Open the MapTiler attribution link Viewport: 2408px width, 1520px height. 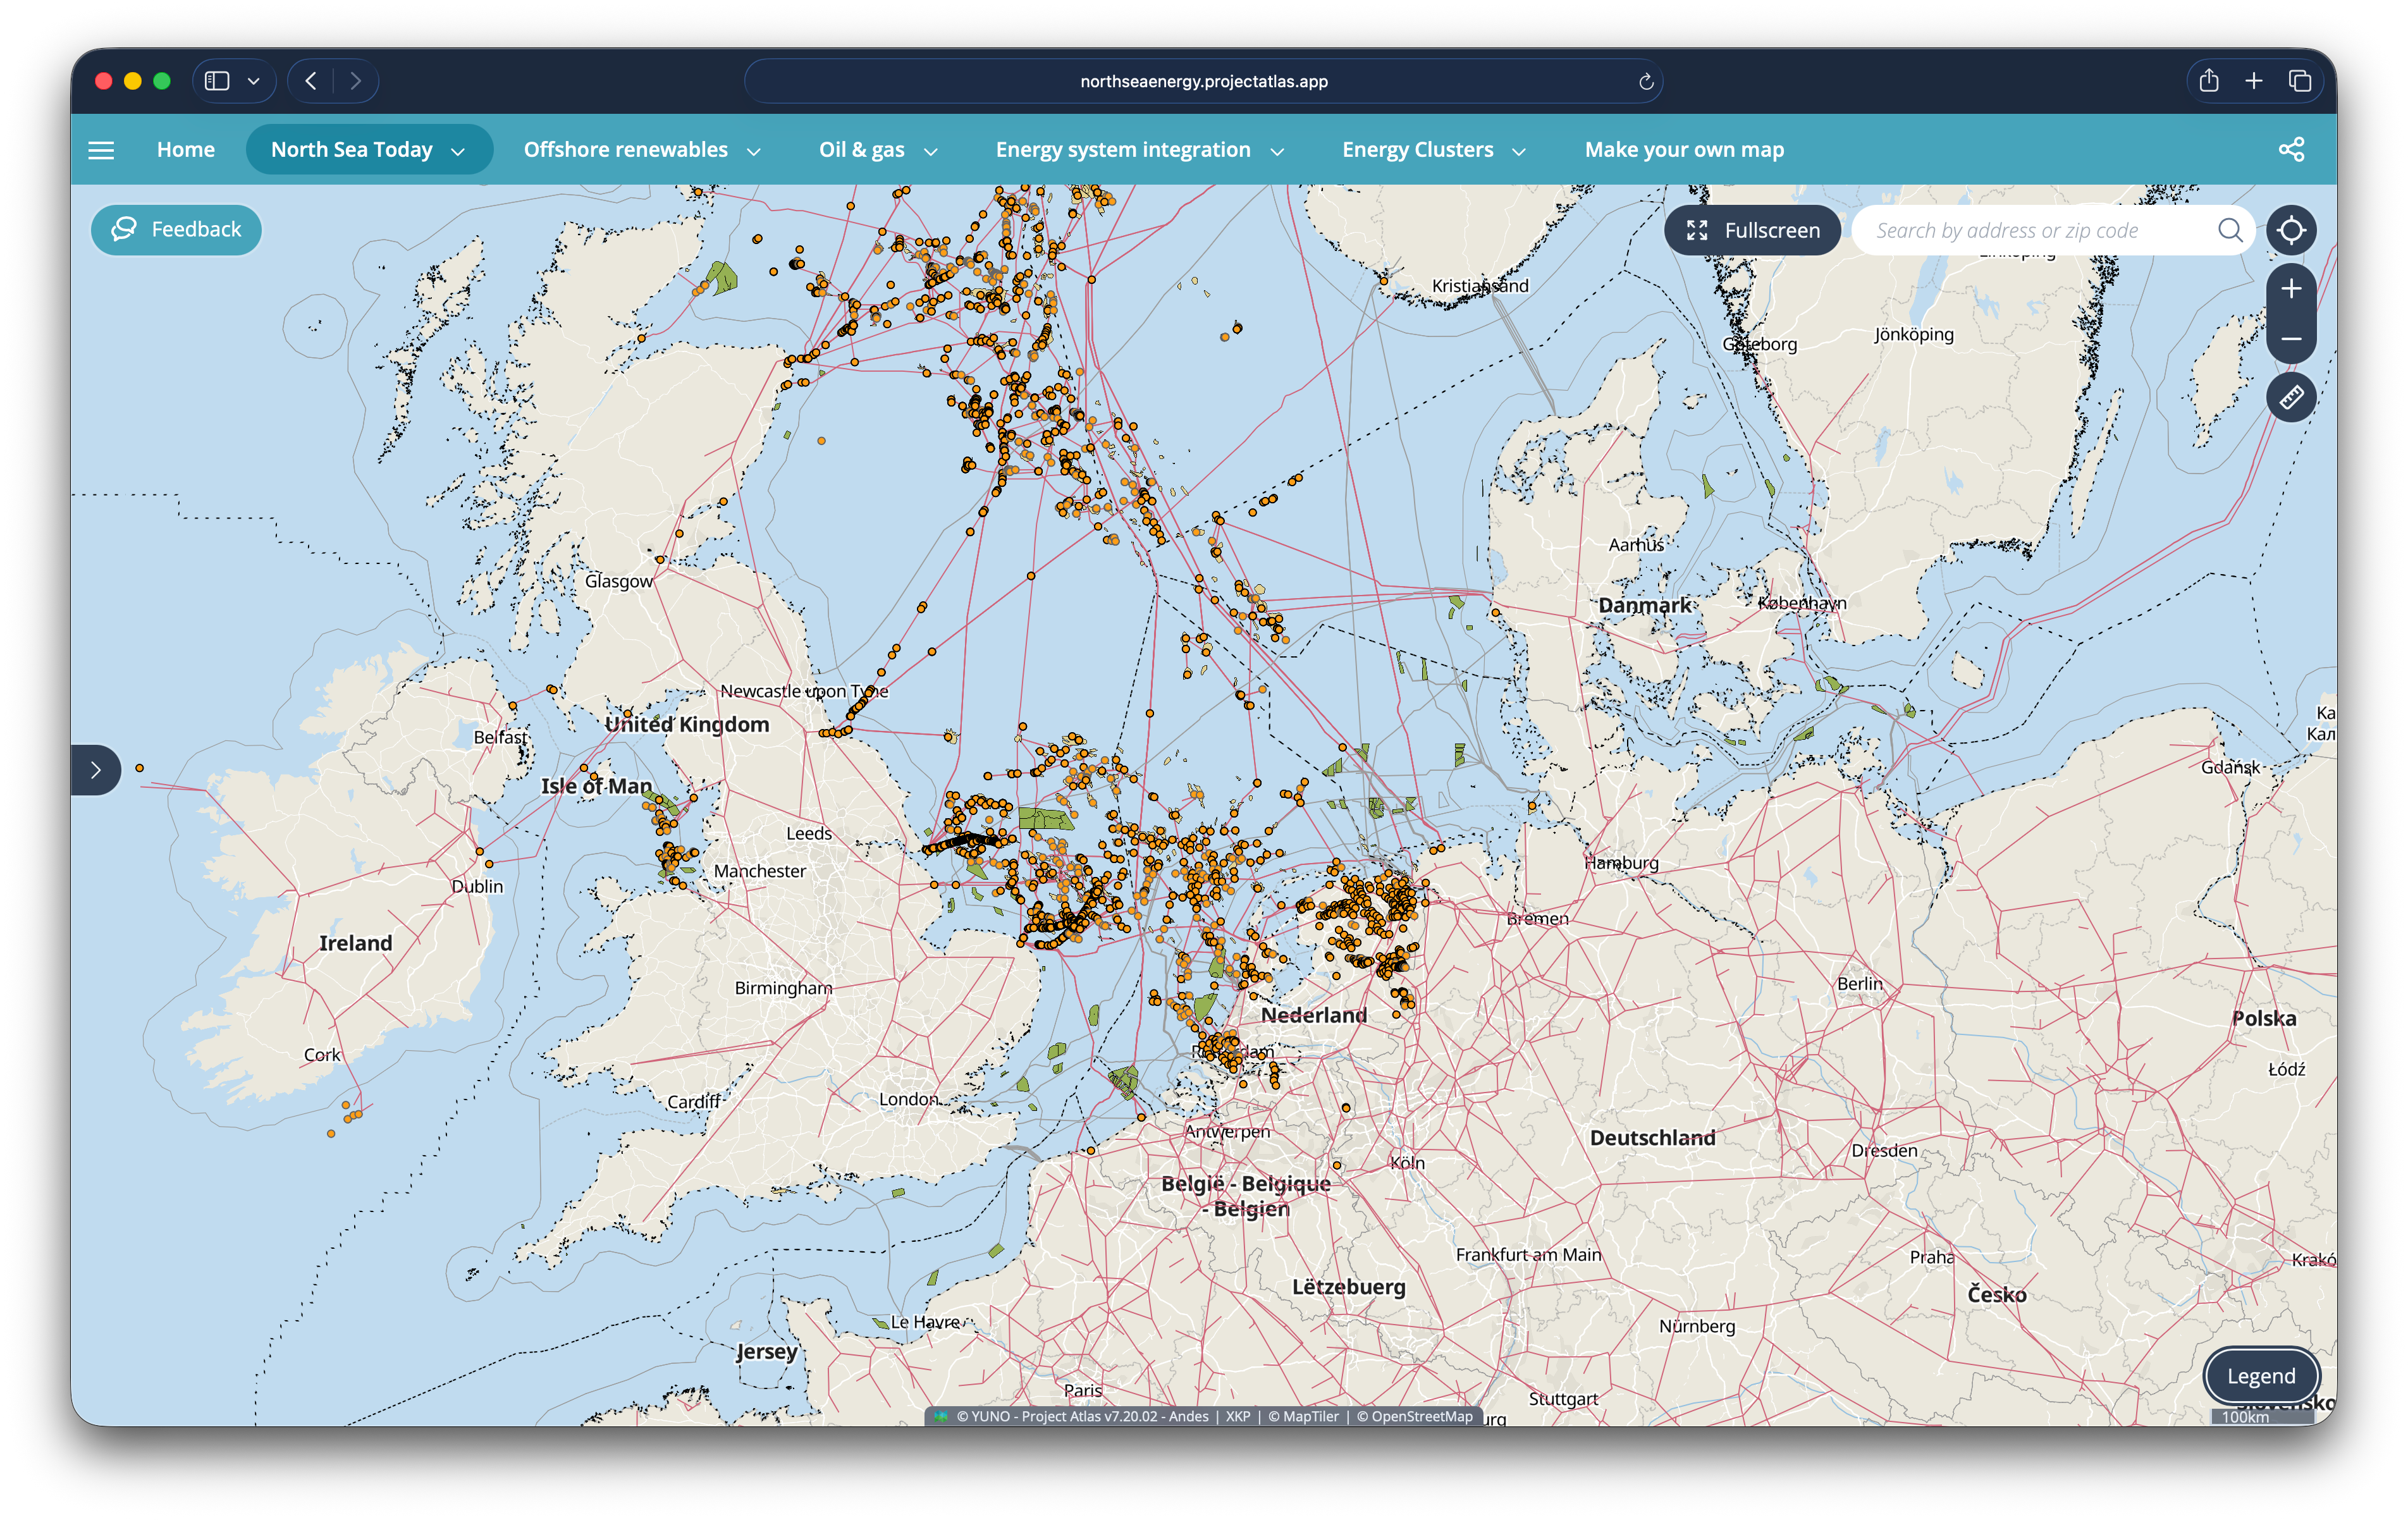pos(1303,1416)
